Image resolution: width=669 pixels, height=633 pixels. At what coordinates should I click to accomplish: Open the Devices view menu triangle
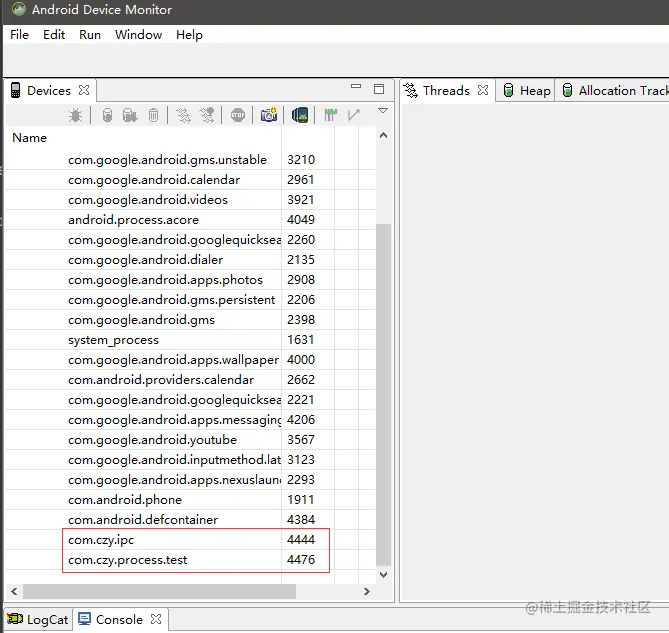383,111
